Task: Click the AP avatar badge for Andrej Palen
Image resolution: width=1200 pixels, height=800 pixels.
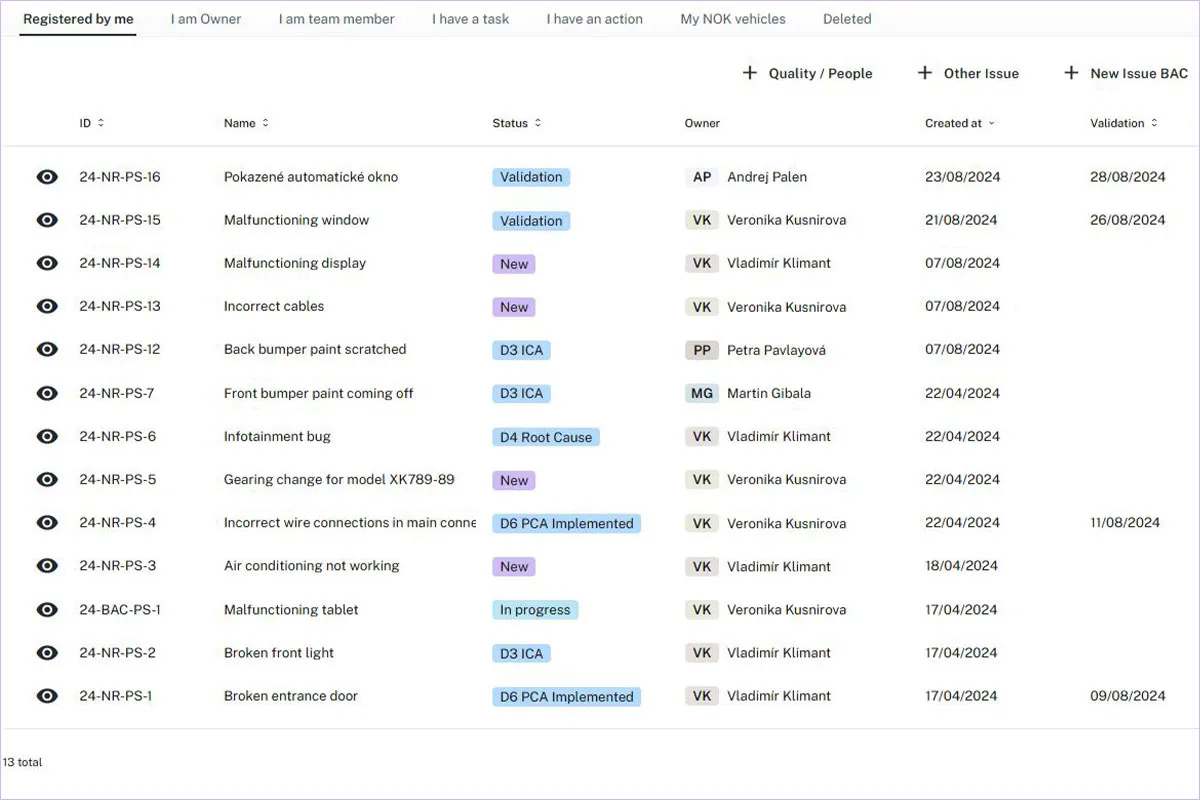Action: (x=702, y=177)
